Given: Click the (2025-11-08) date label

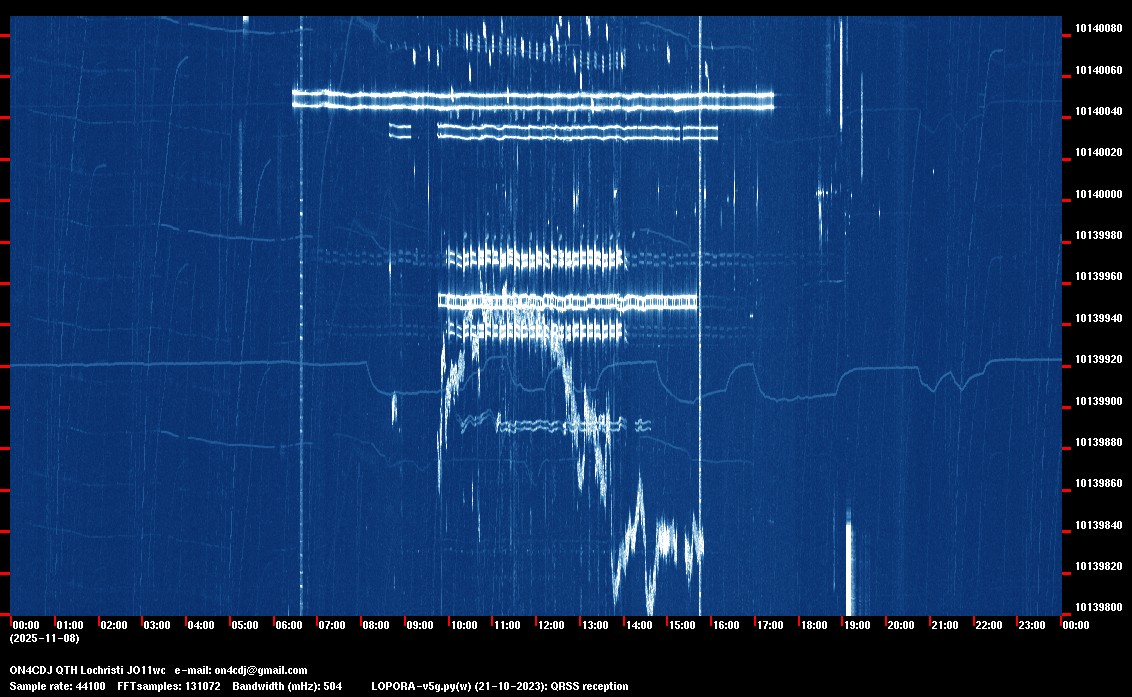Looking at the screenshot, I should tap(45, 638).
